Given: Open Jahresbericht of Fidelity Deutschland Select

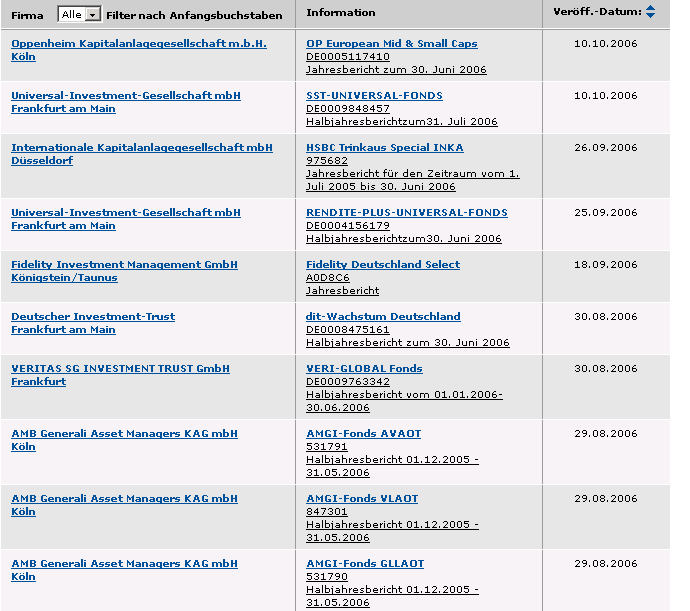Looking at the screenshot, I should (x=343, y=291).
